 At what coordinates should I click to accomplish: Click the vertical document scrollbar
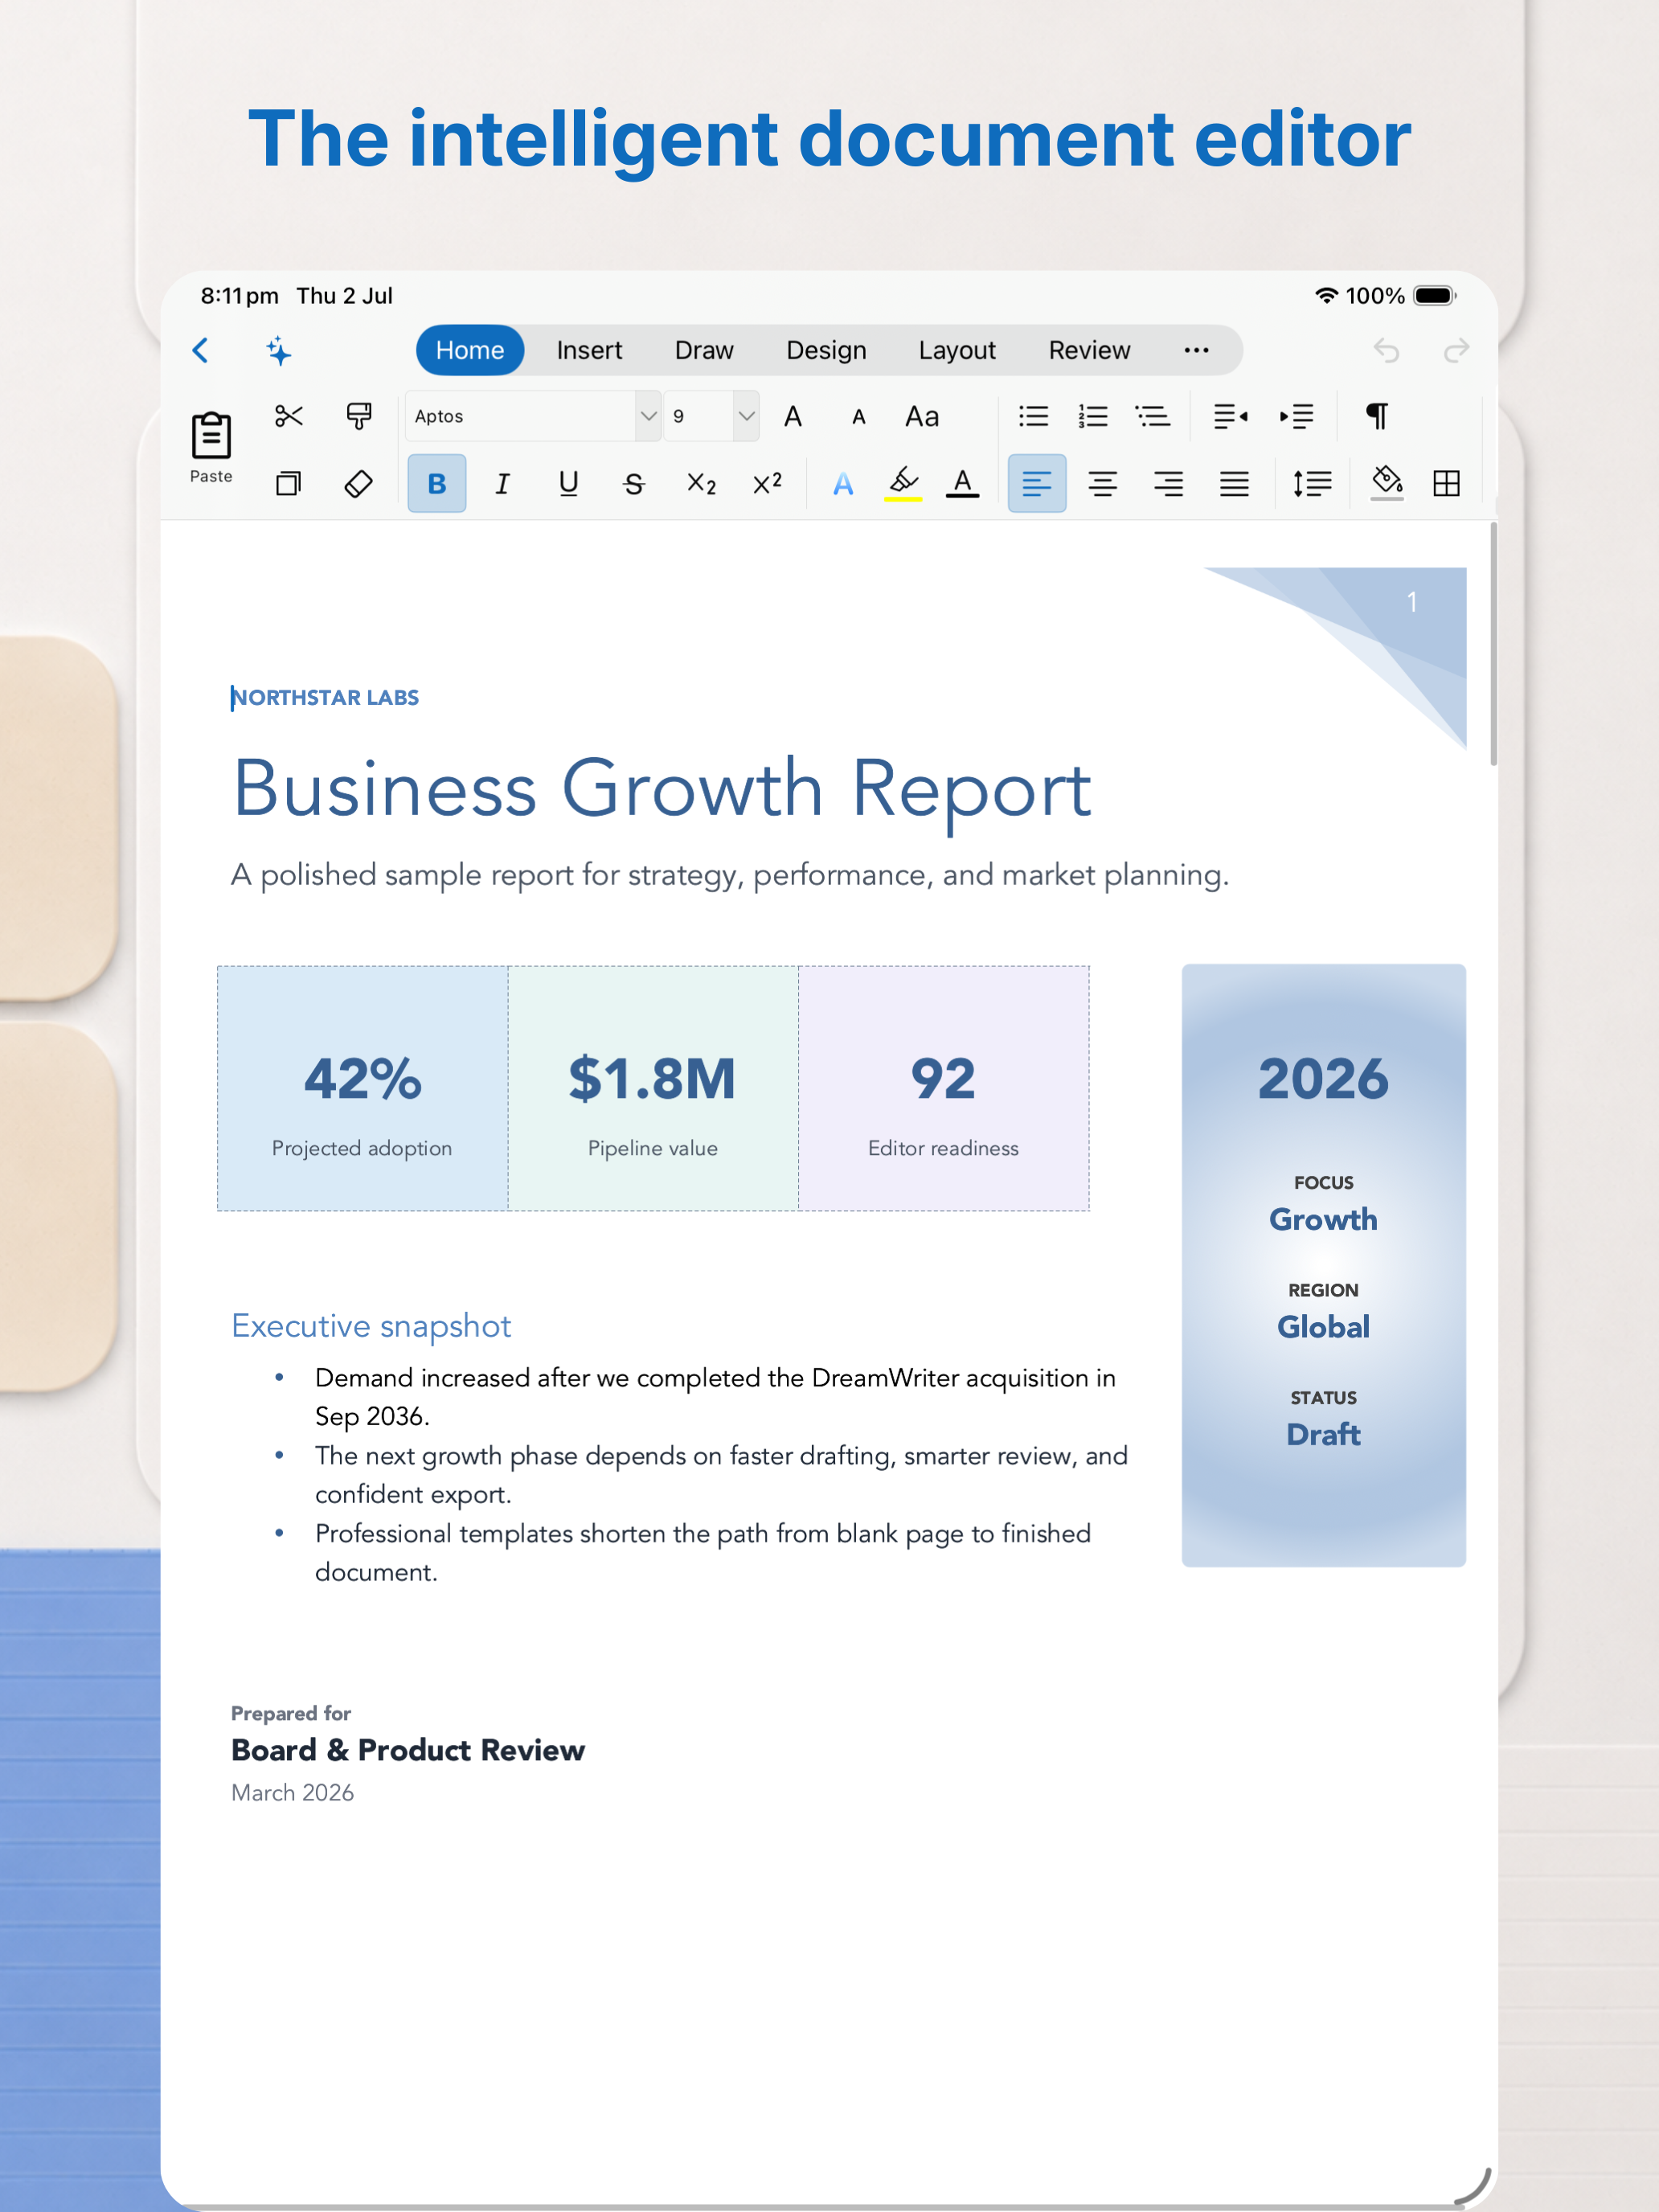tap(1494, 644)
